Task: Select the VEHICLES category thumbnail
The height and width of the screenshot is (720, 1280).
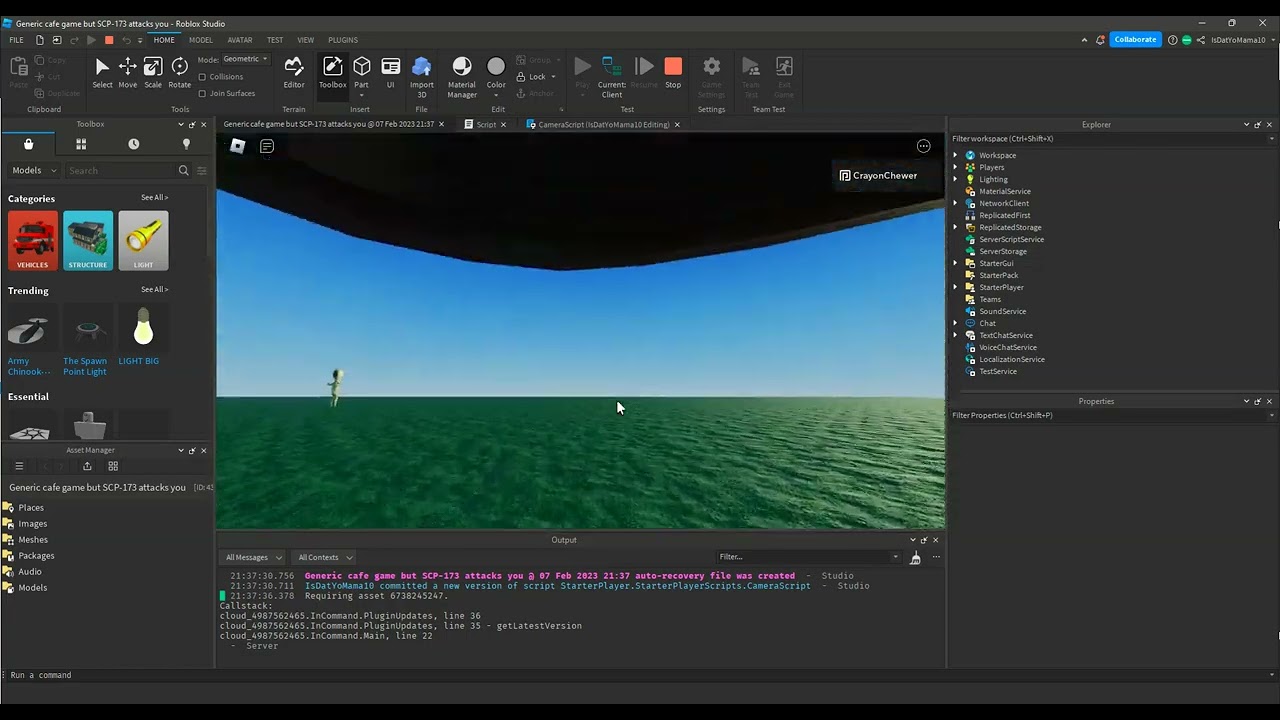Action: point(33,241)
